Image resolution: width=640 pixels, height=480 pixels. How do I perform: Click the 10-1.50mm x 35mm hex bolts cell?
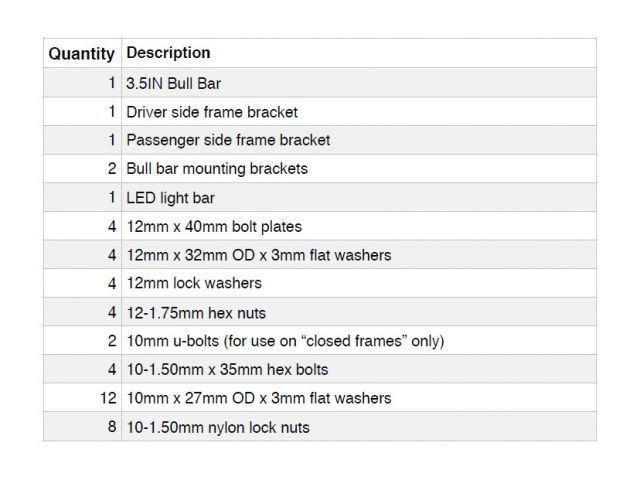point(227,370)
